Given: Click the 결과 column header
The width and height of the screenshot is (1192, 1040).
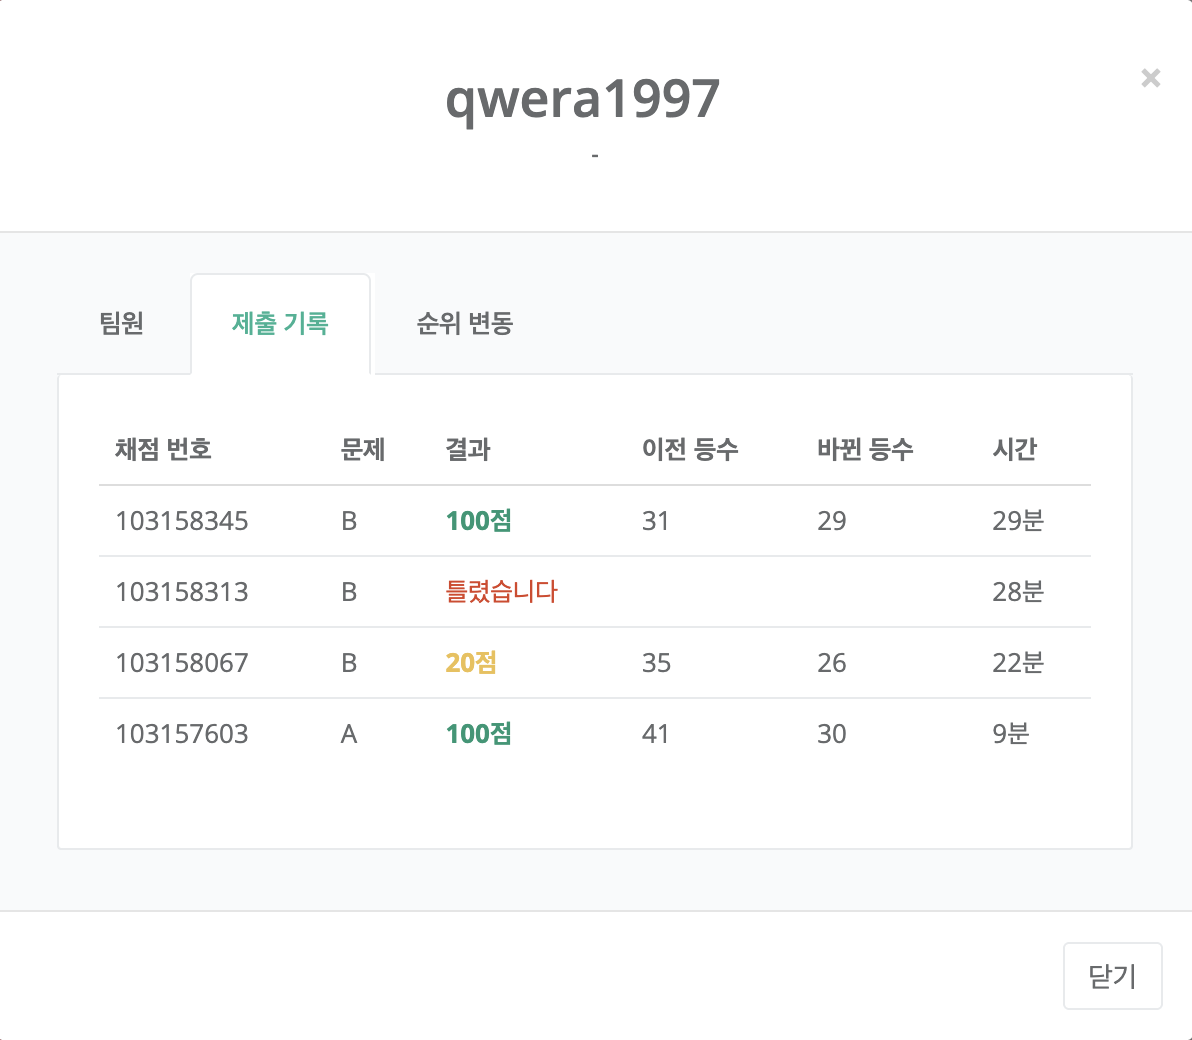Looking at the screenshot, I should click(x=467, y=449).
